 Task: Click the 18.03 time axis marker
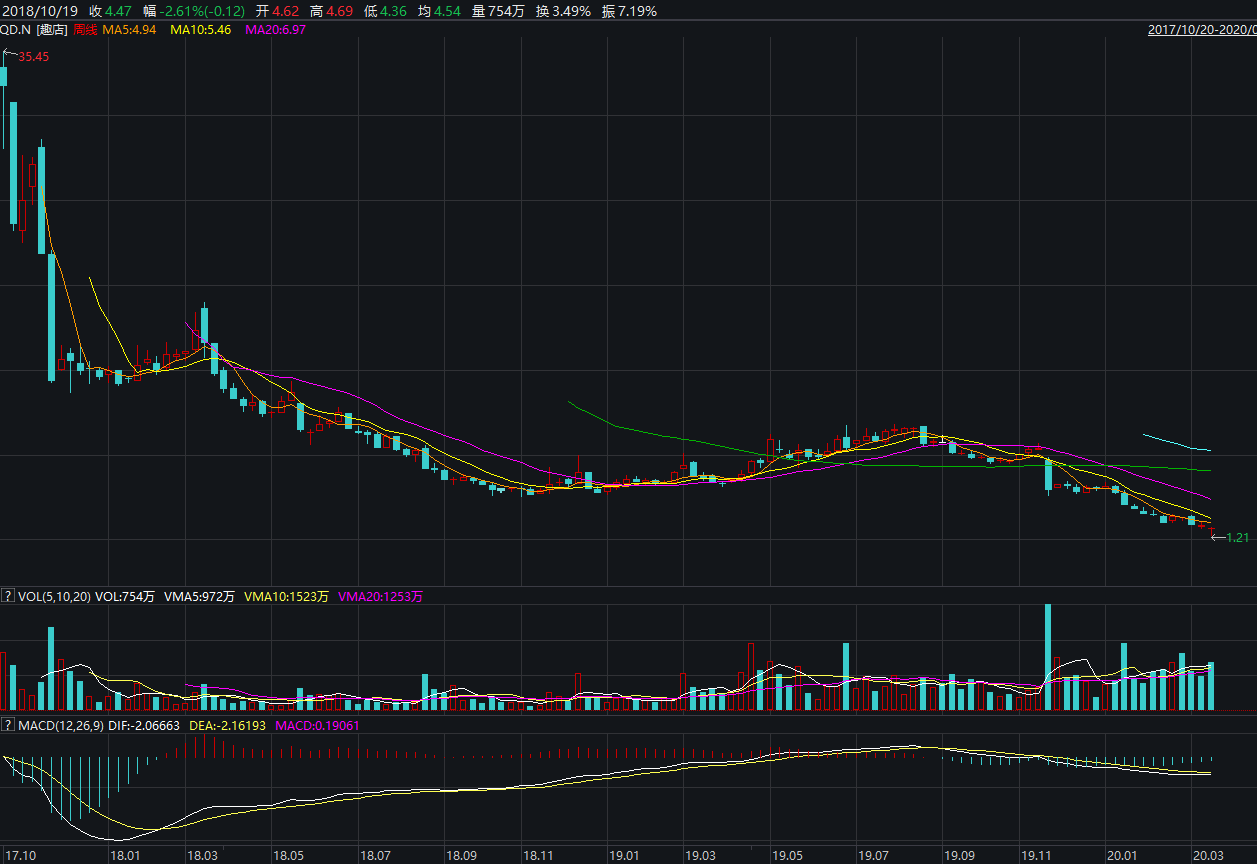click(x=202, y=856)
